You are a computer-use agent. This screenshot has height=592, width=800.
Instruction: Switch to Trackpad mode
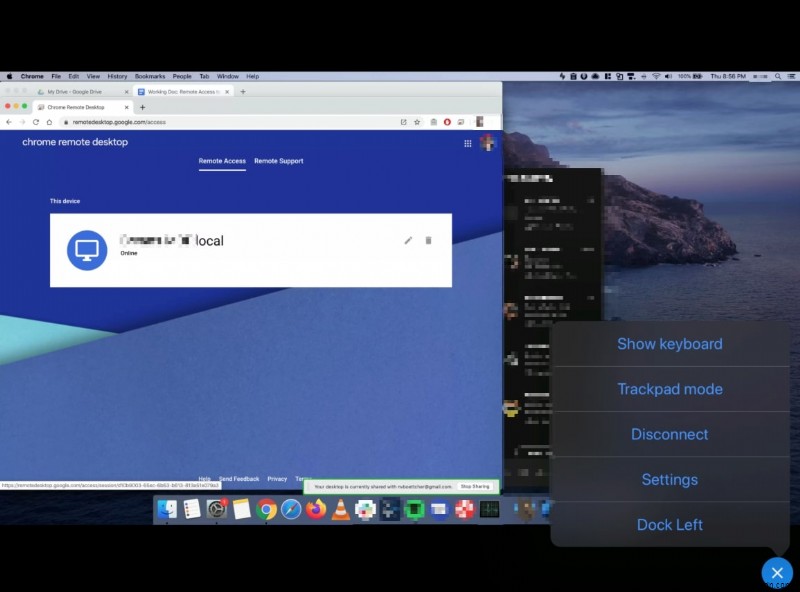(669, 389)
